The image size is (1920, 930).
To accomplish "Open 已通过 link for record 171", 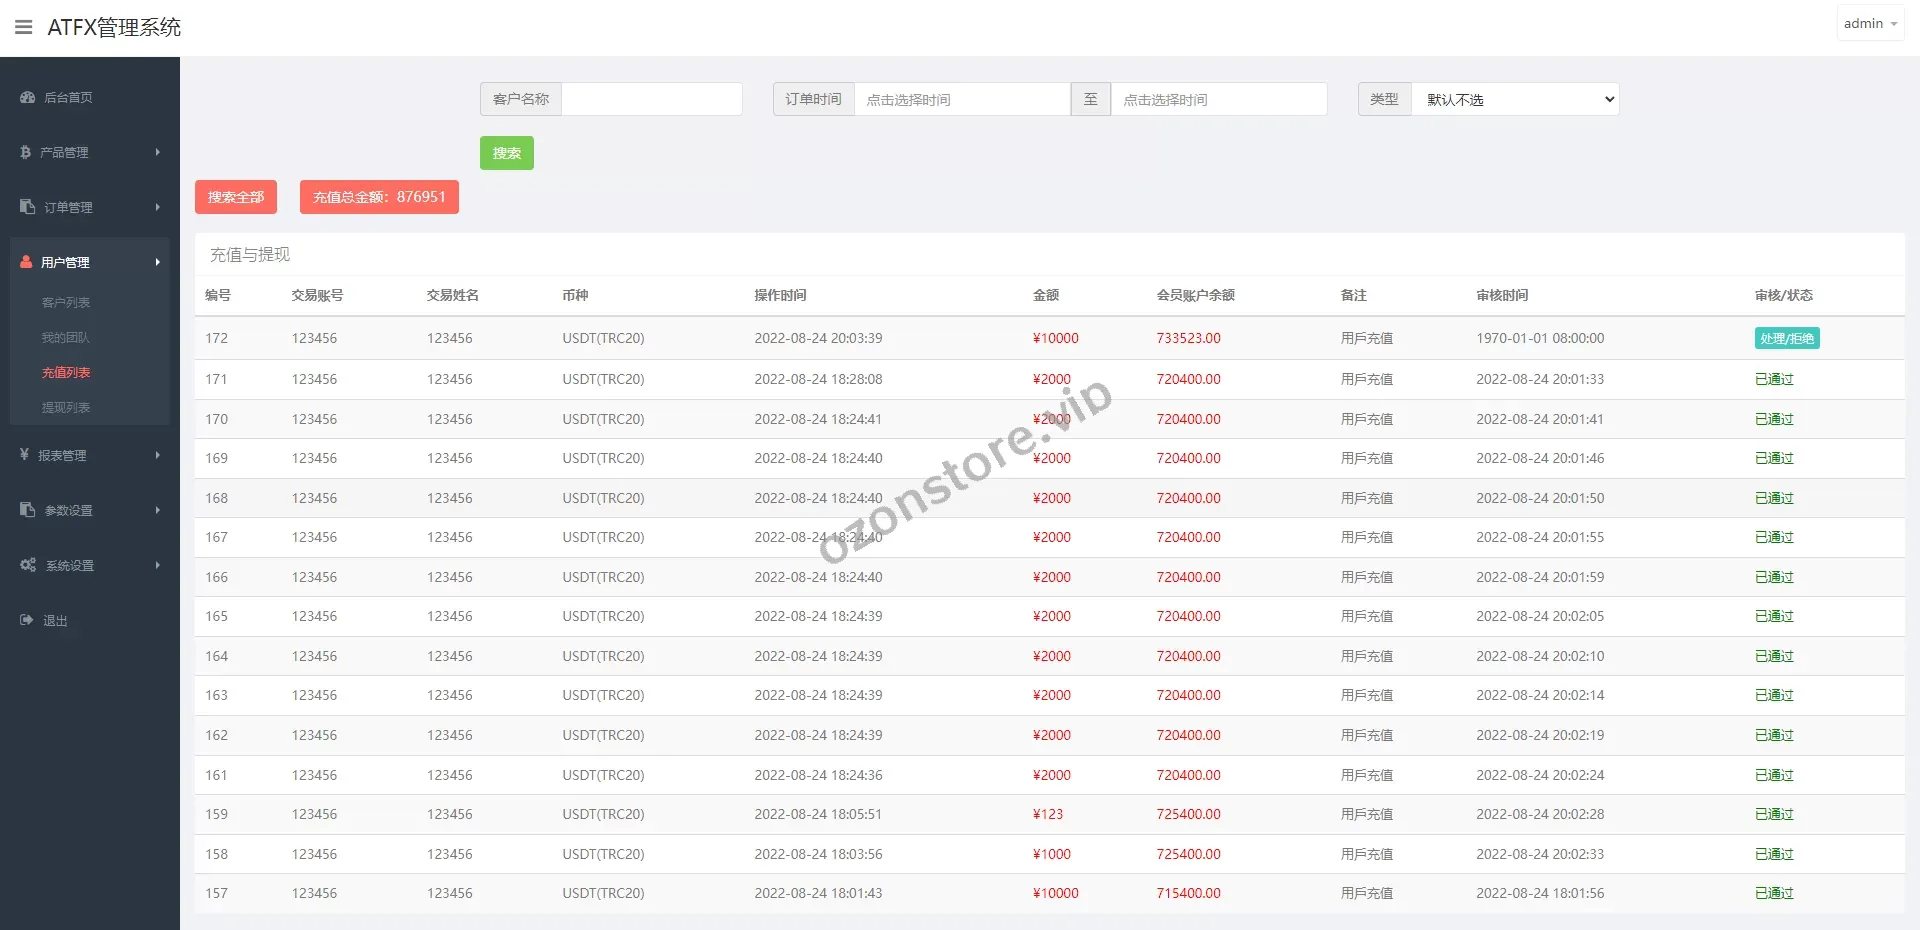I will click(x=1773, y=379).
